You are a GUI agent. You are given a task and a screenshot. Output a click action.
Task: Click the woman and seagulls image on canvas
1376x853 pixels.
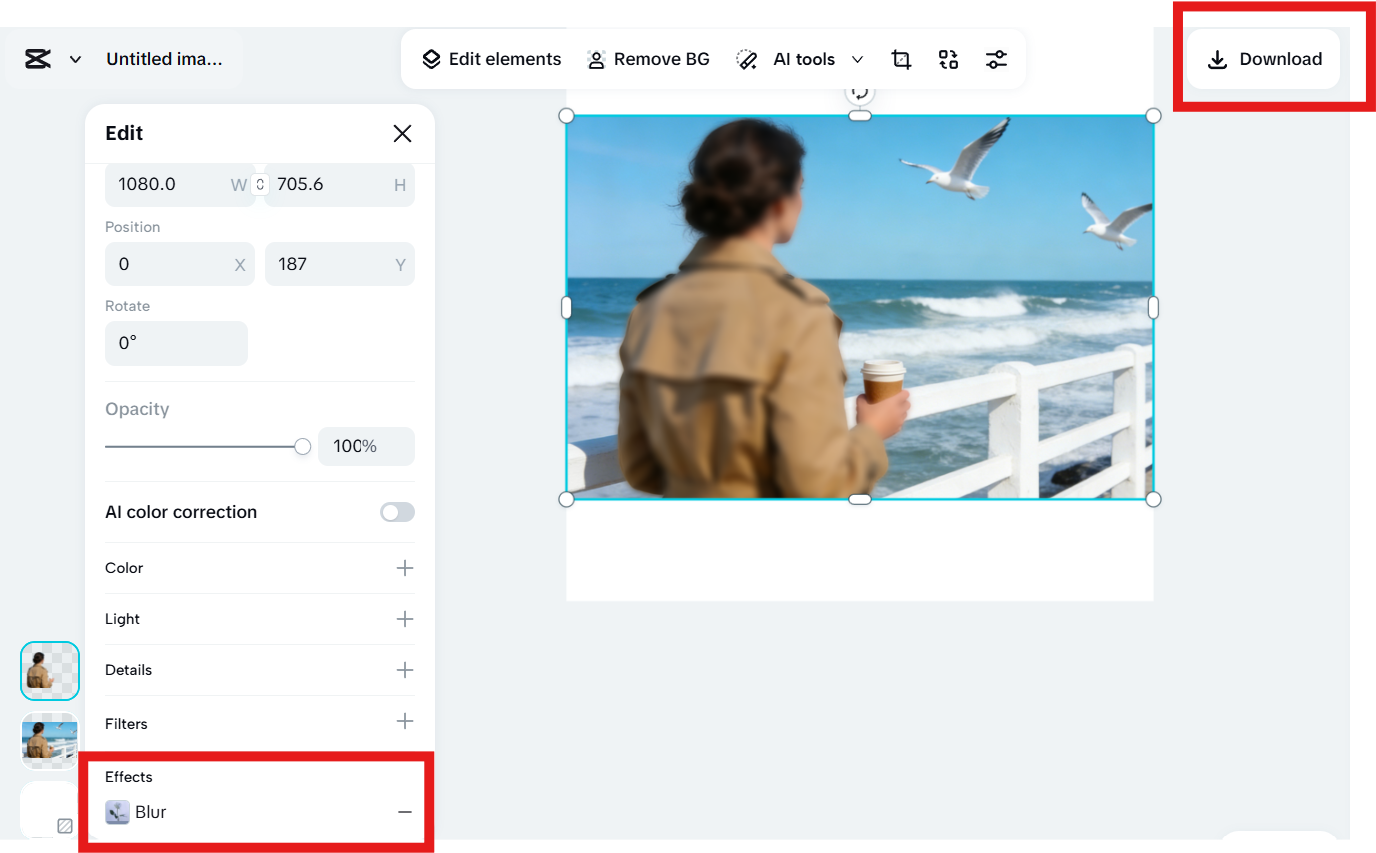(x=860, y=307)
